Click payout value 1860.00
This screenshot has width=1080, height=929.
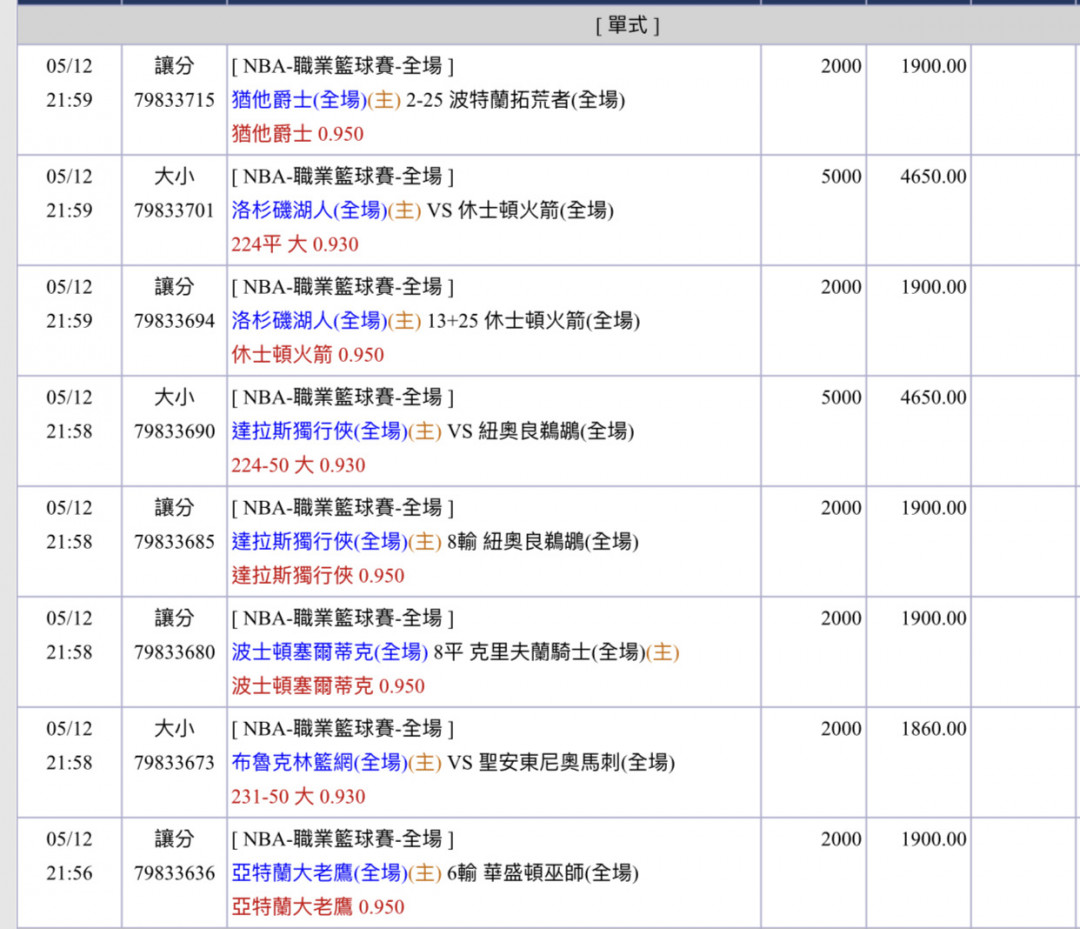pyautogui.click(x=933, y=729)
